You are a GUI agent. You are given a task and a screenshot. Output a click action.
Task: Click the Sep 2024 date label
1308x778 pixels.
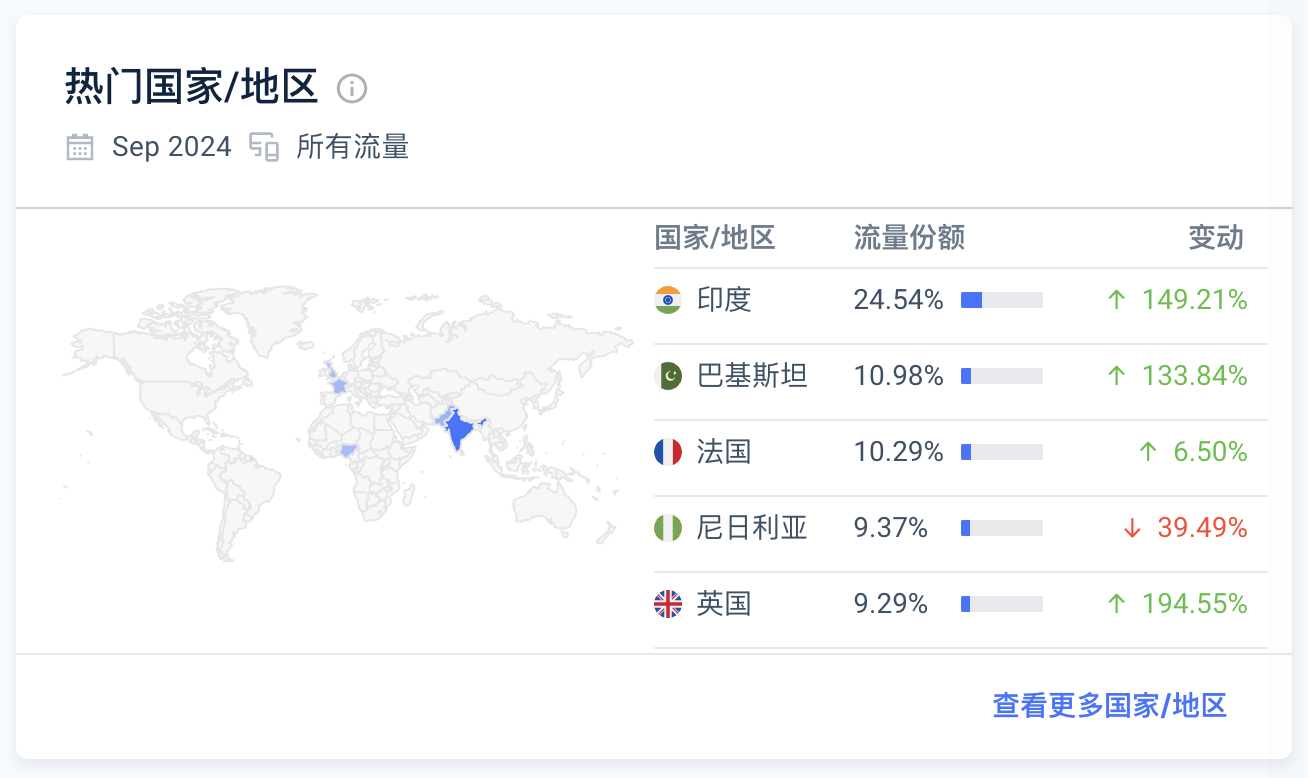(171, 147)
